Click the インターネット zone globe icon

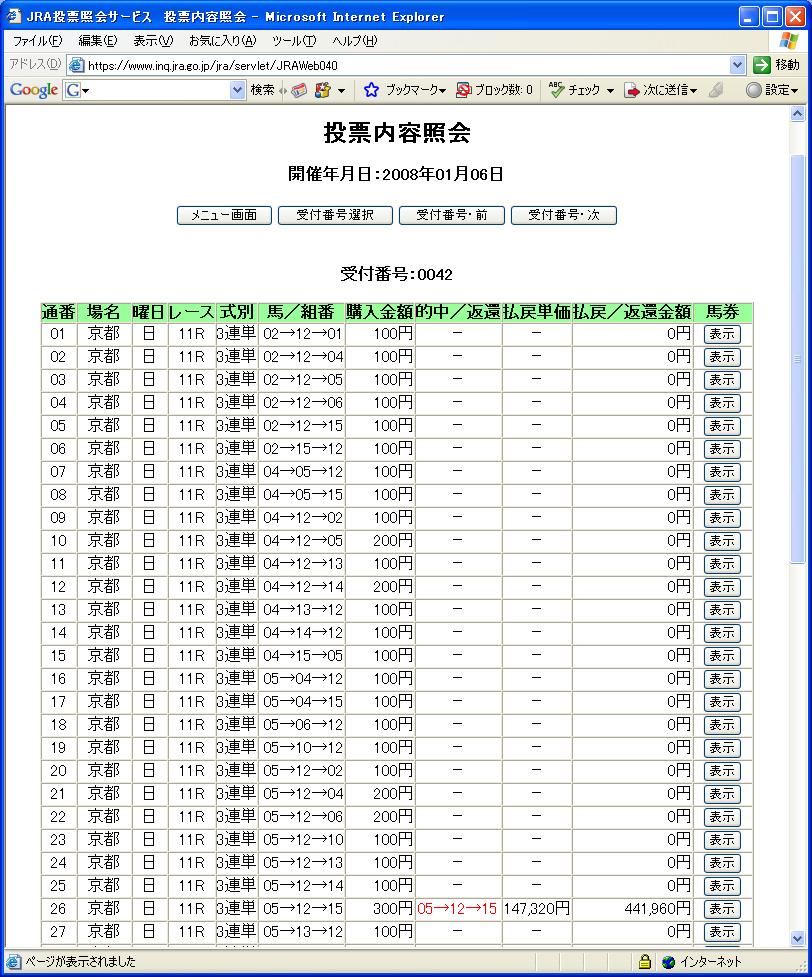pos(668,961)
